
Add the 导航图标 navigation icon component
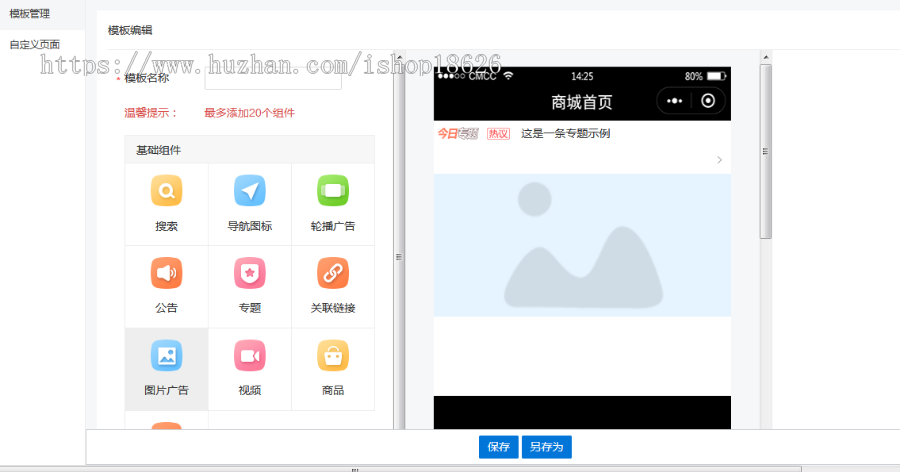[x=250, y=204]
